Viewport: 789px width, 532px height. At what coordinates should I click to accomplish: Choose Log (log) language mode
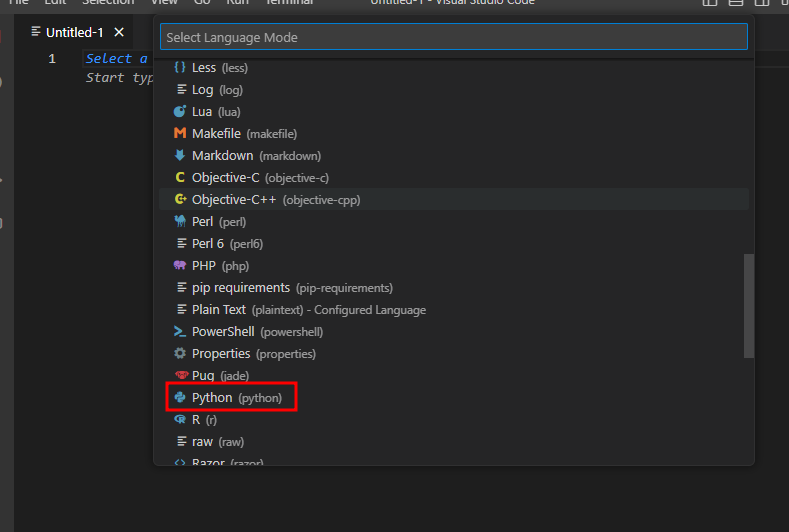(x=454, y=90)
